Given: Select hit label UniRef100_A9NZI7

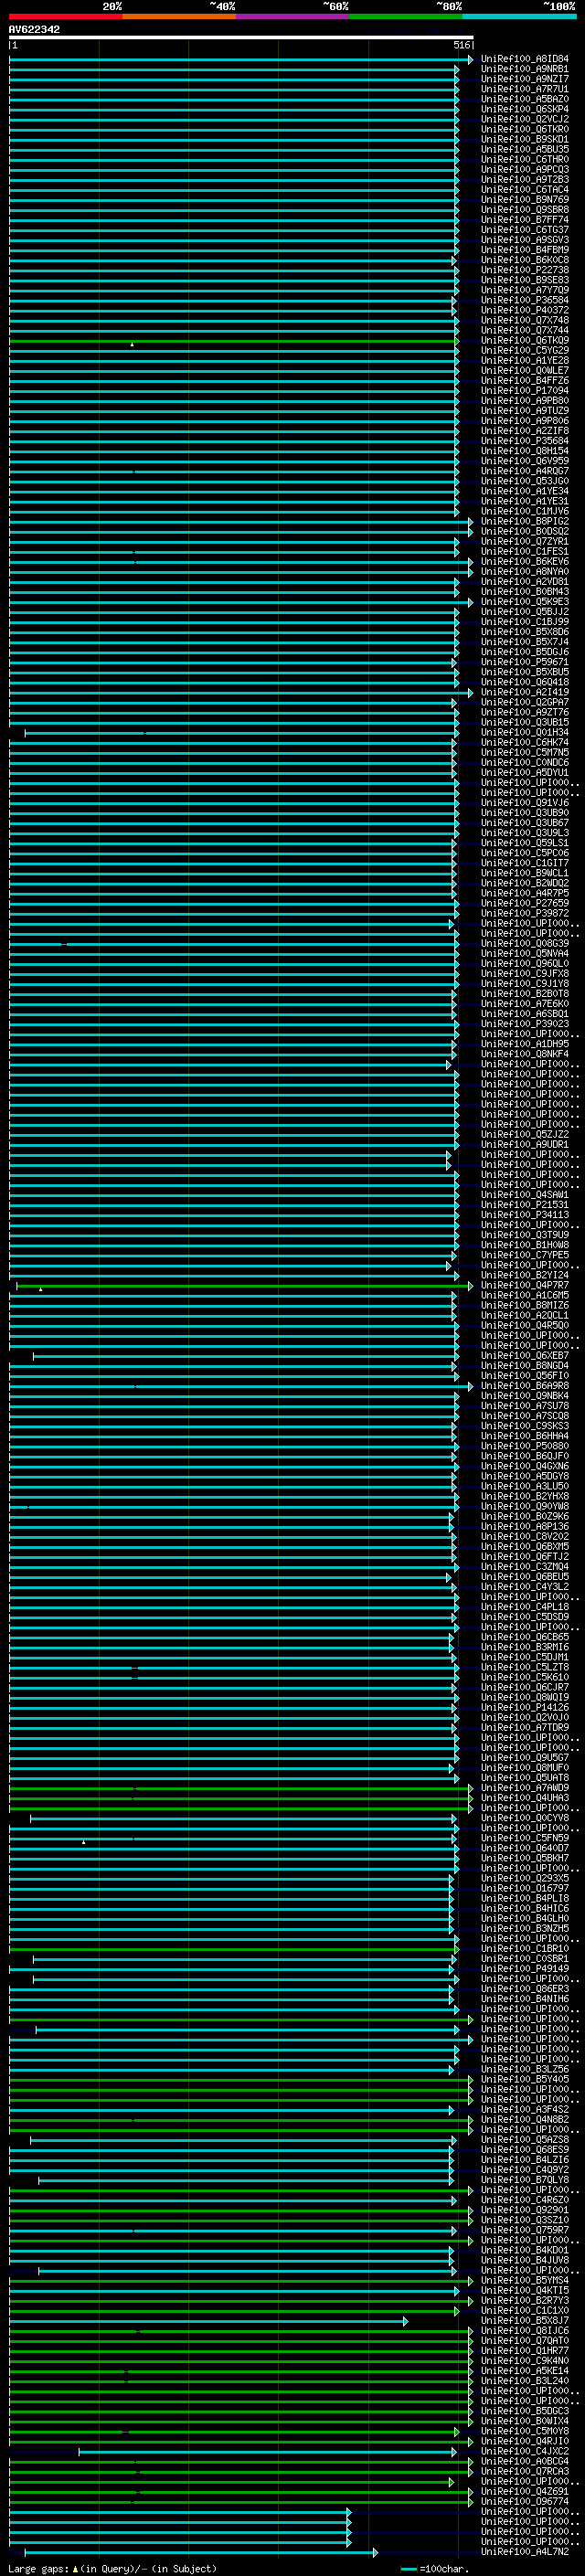Looking at the screenshot, I should coord(525,79).
